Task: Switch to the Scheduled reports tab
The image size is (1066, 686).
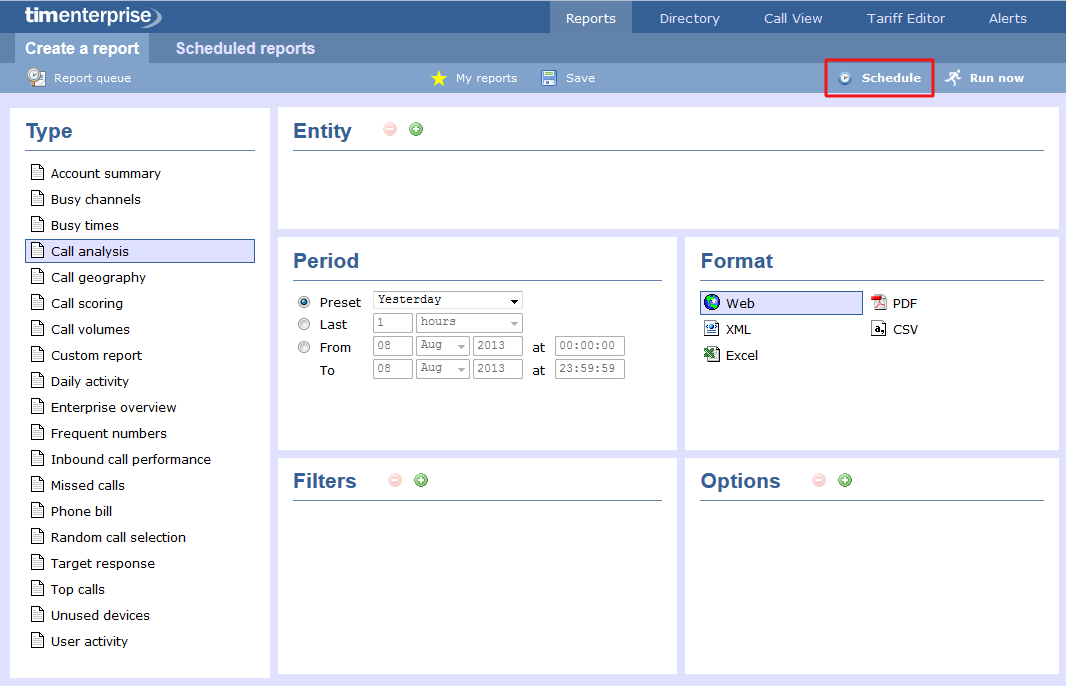Action: pyautogui.click(x=244, y=48)
